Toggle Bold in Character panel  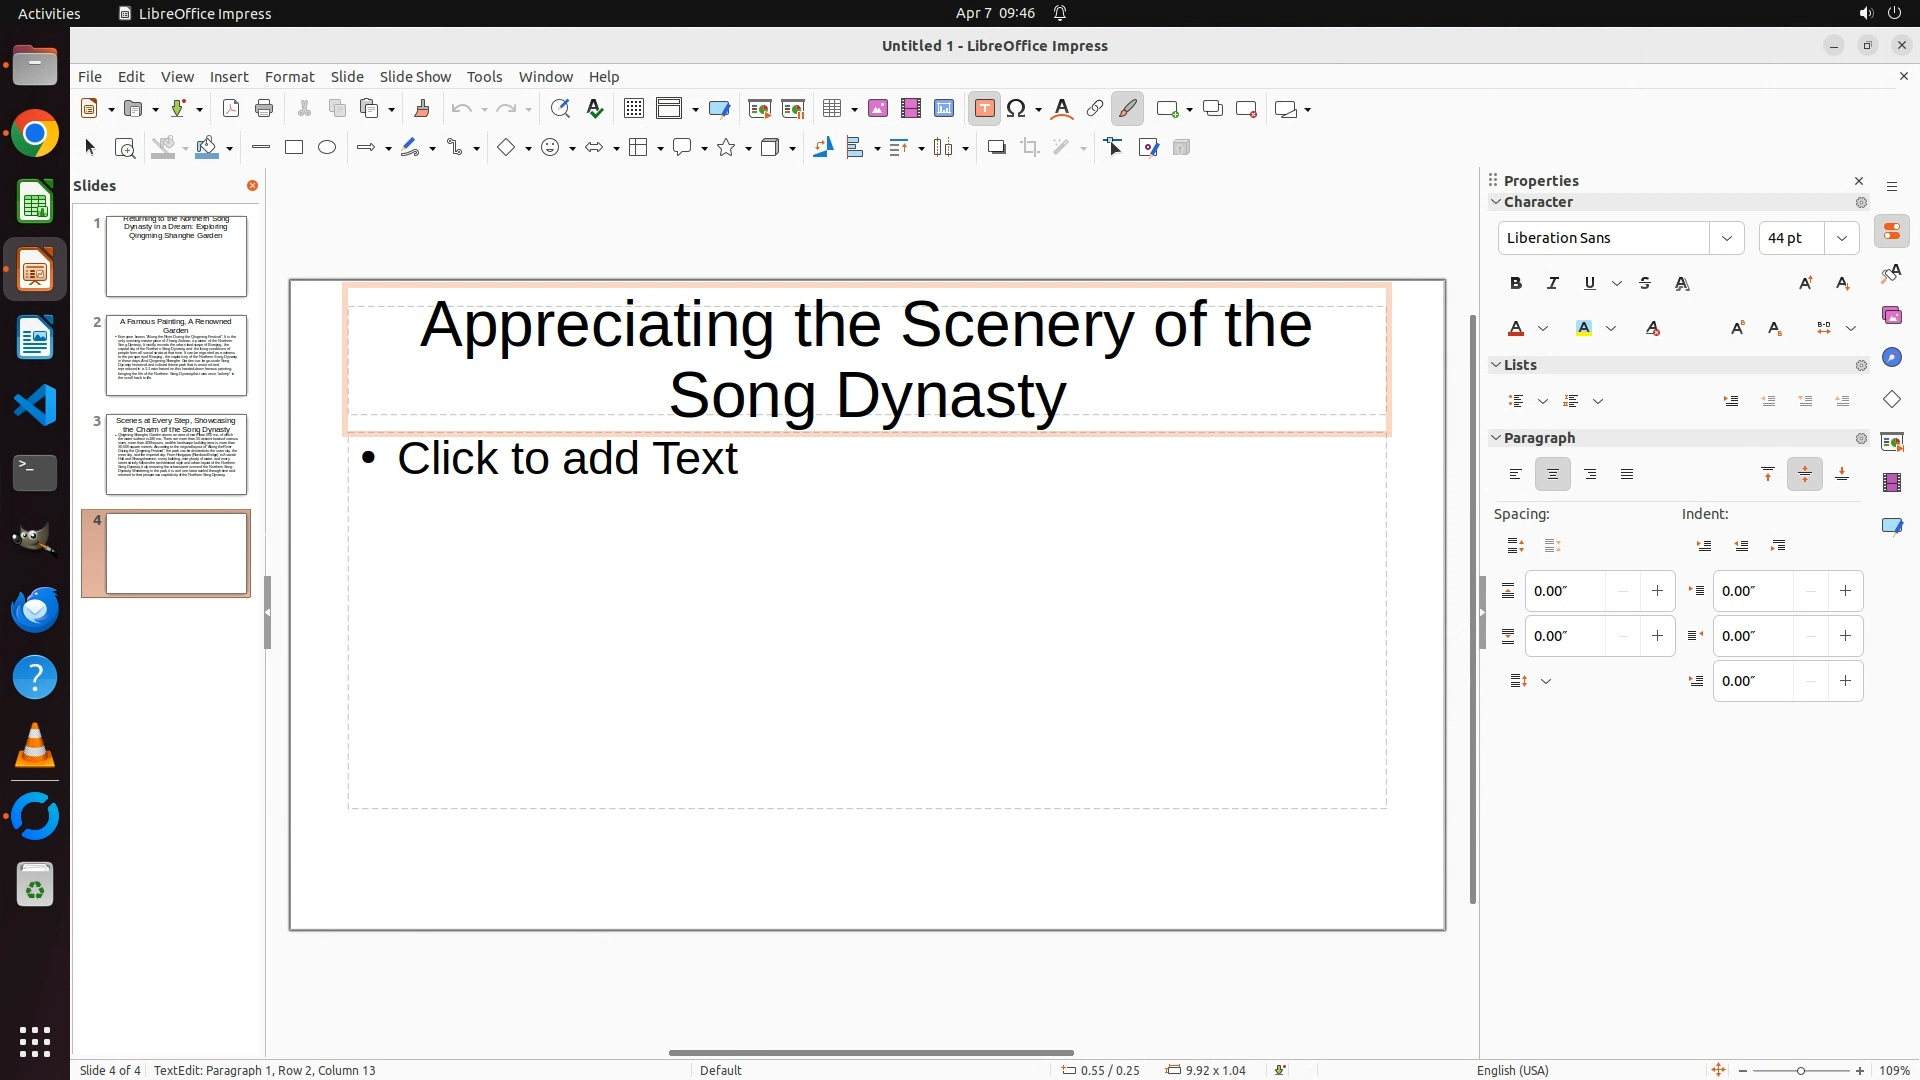[1516, 284]
